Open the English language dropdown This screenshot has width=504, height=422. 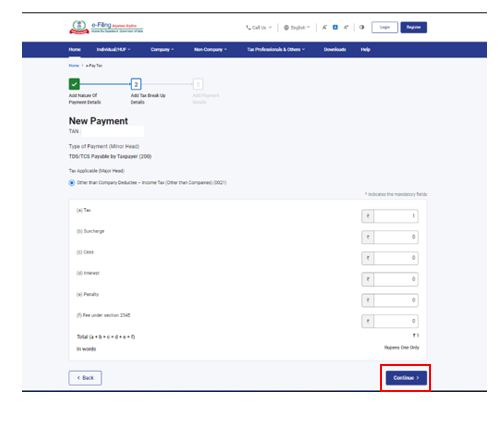(x=297, y=27)
